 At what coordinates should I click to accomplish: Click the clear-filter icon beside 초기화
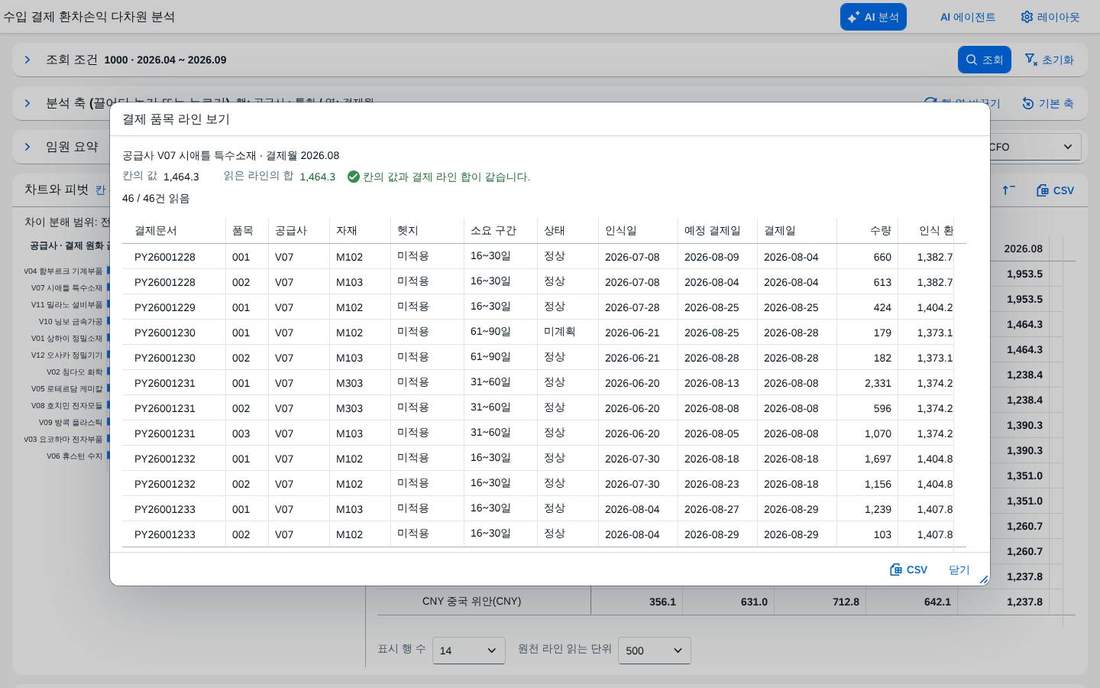point(1031,60)
